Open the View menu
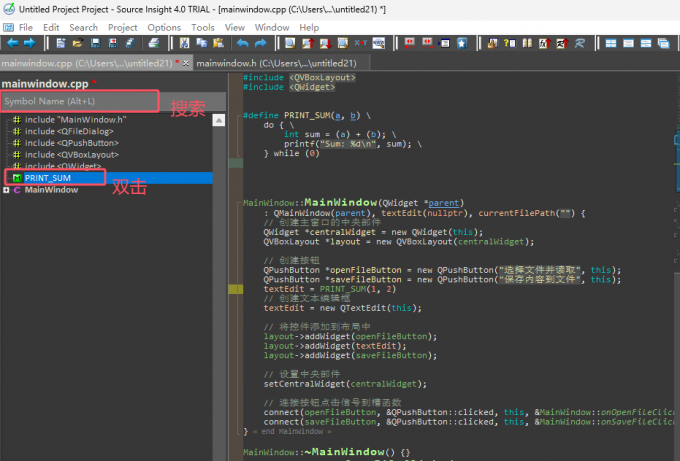Image resolution: width=680 pixels, height=461 pixels. (x=235, y=27)
